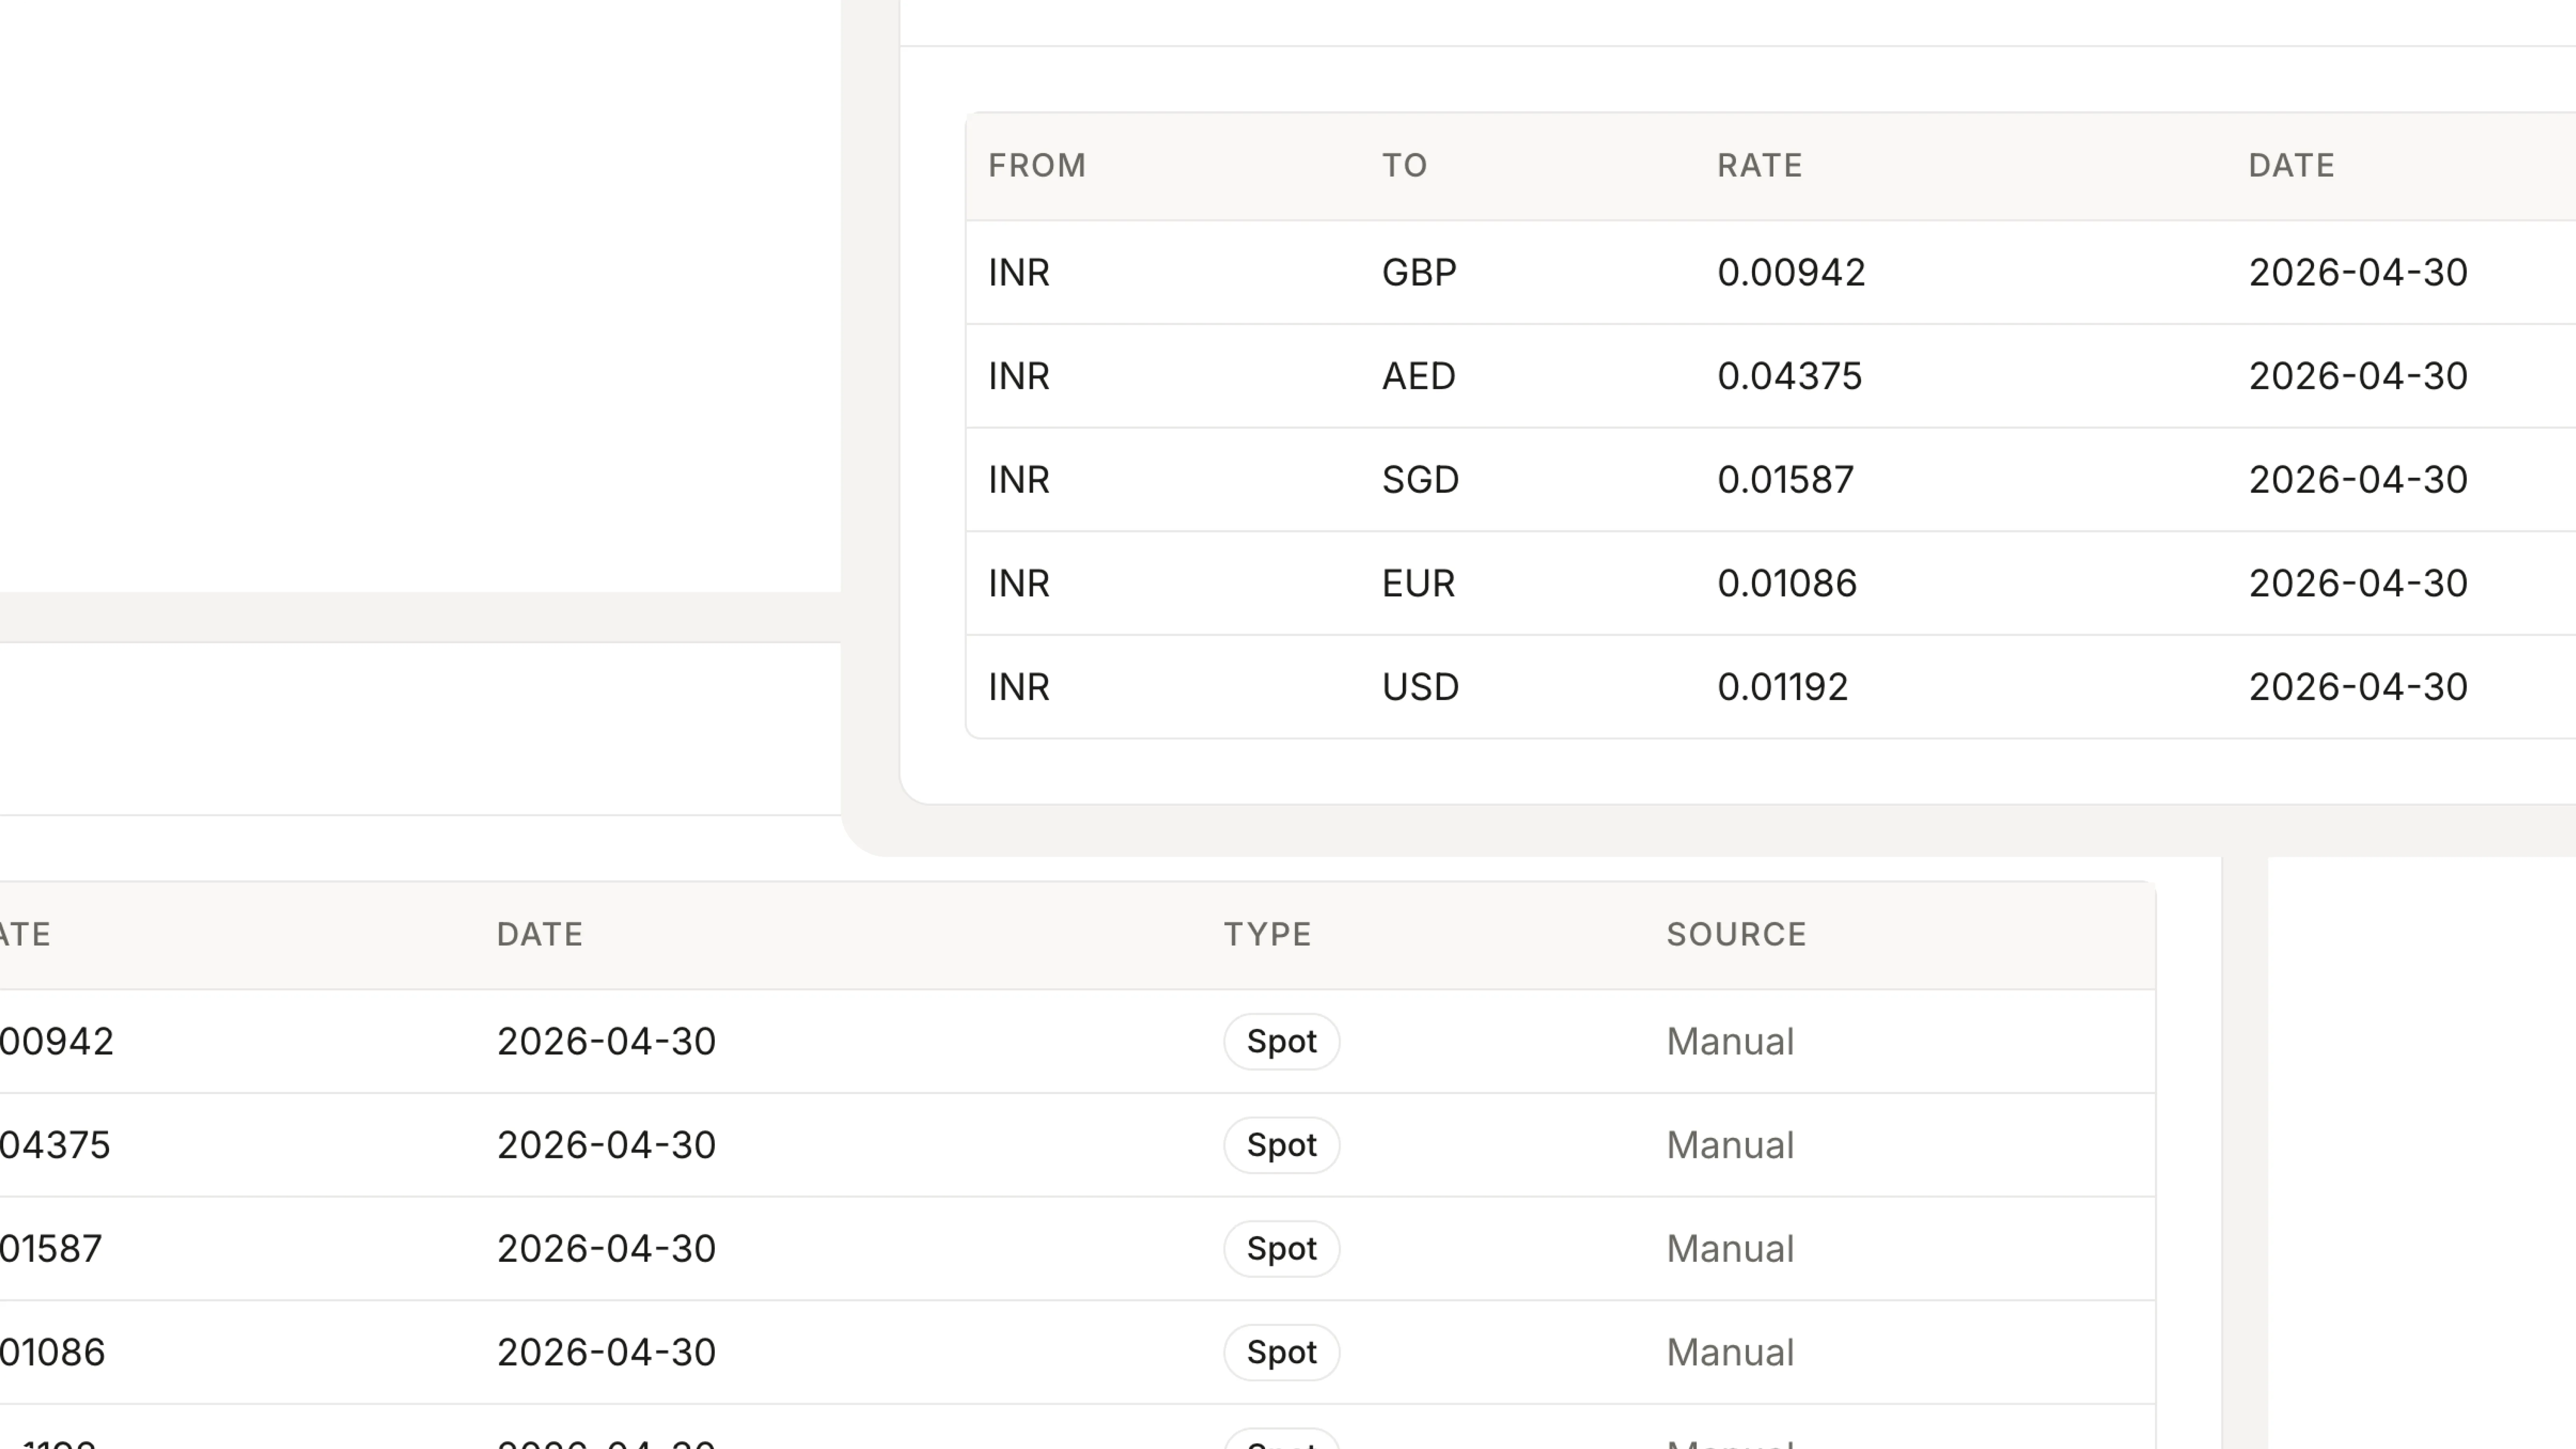Image resolution: width=2576 pixels, height=1449 pixels.
Task: Click the 0.01192 rate in the USD row
Action: click(1783, 687)
